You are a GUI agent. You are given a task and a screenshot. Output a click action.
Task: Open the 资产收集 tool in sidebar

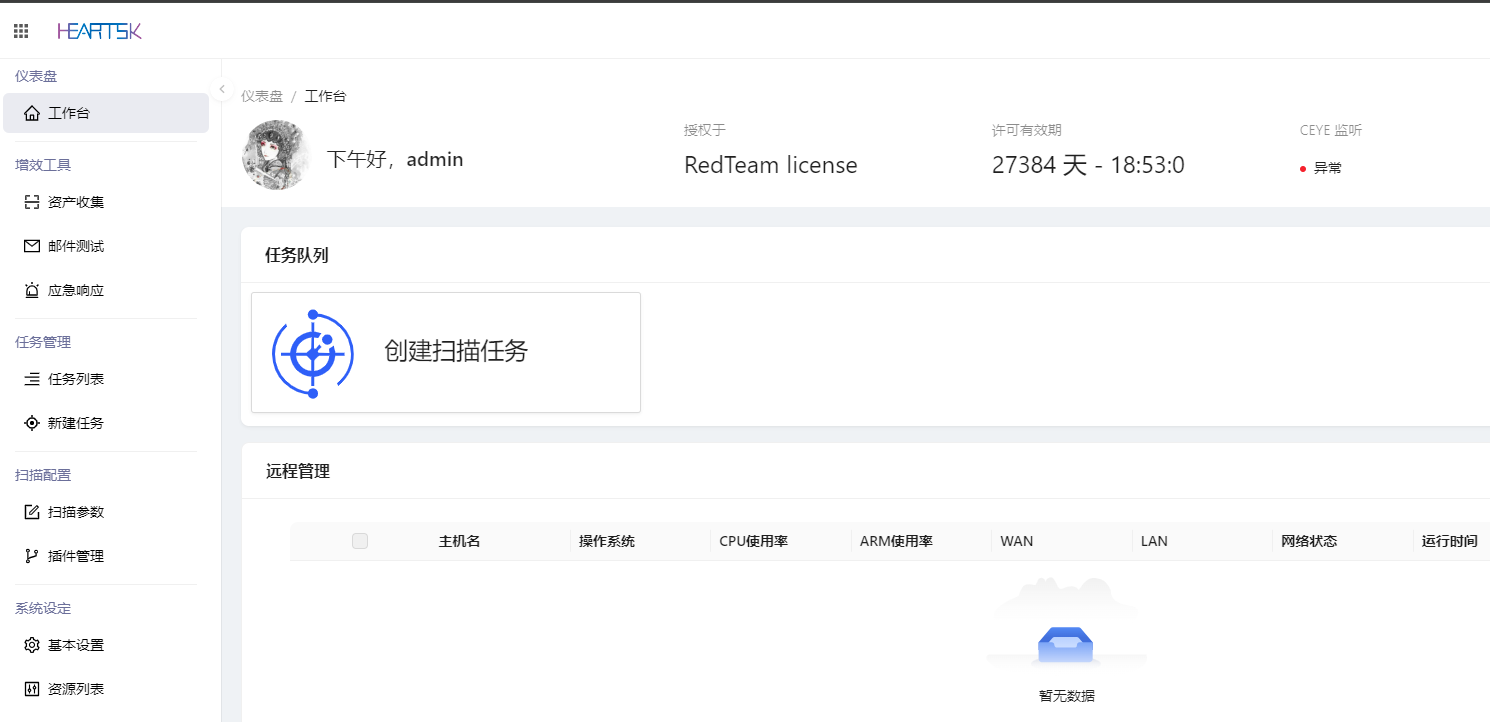[76, 201]
